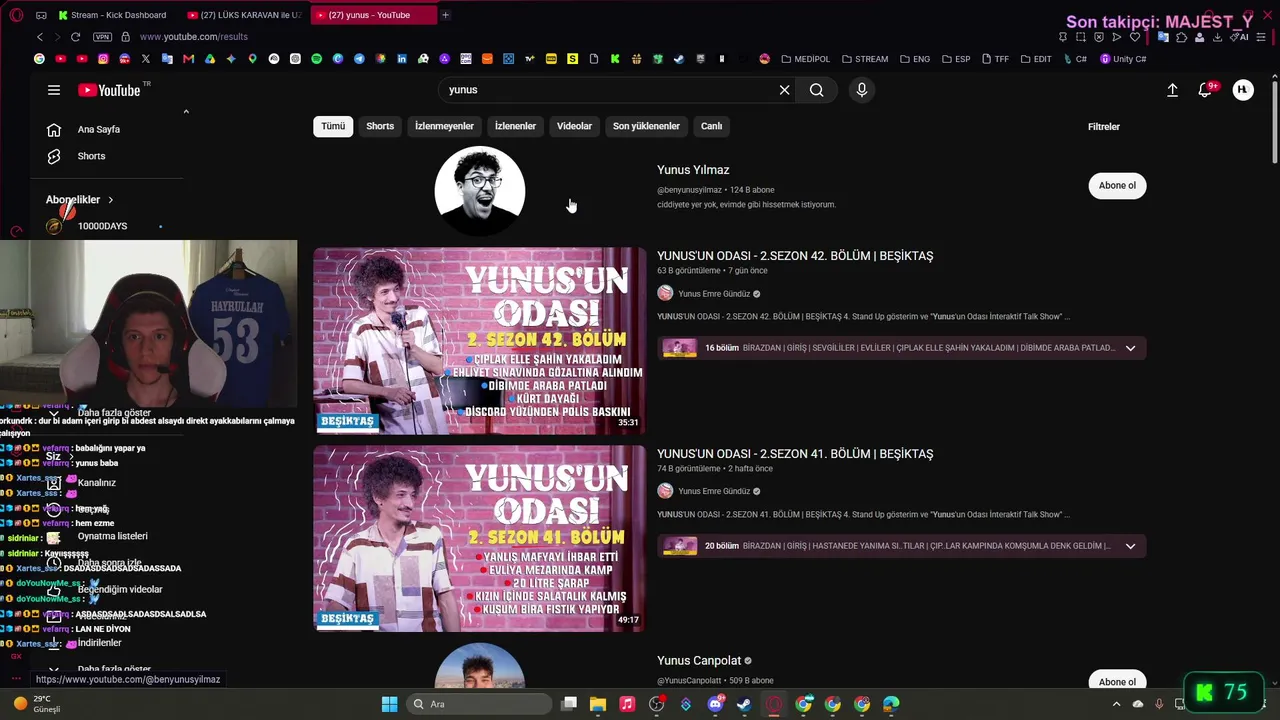This screenshot has height=720, width=1280.
Task: Open Discord from the taskbar
Action: click(715, 704)
